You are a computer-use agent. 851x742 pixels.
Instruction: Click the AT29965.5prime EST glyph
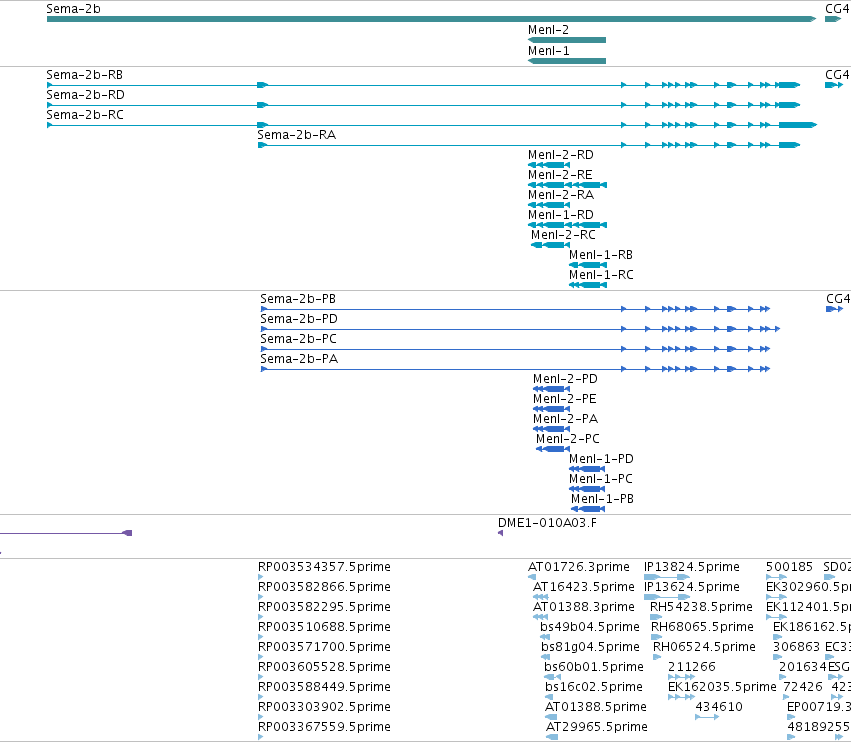(552, 737)
